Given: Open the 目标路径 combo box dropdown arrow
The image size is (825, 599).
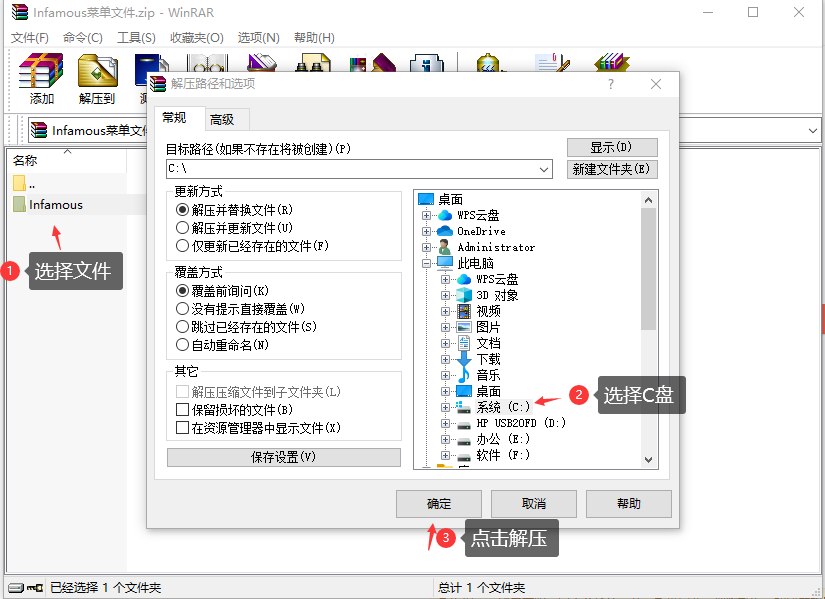Looking at the screenshot, I should coord(544,169).
